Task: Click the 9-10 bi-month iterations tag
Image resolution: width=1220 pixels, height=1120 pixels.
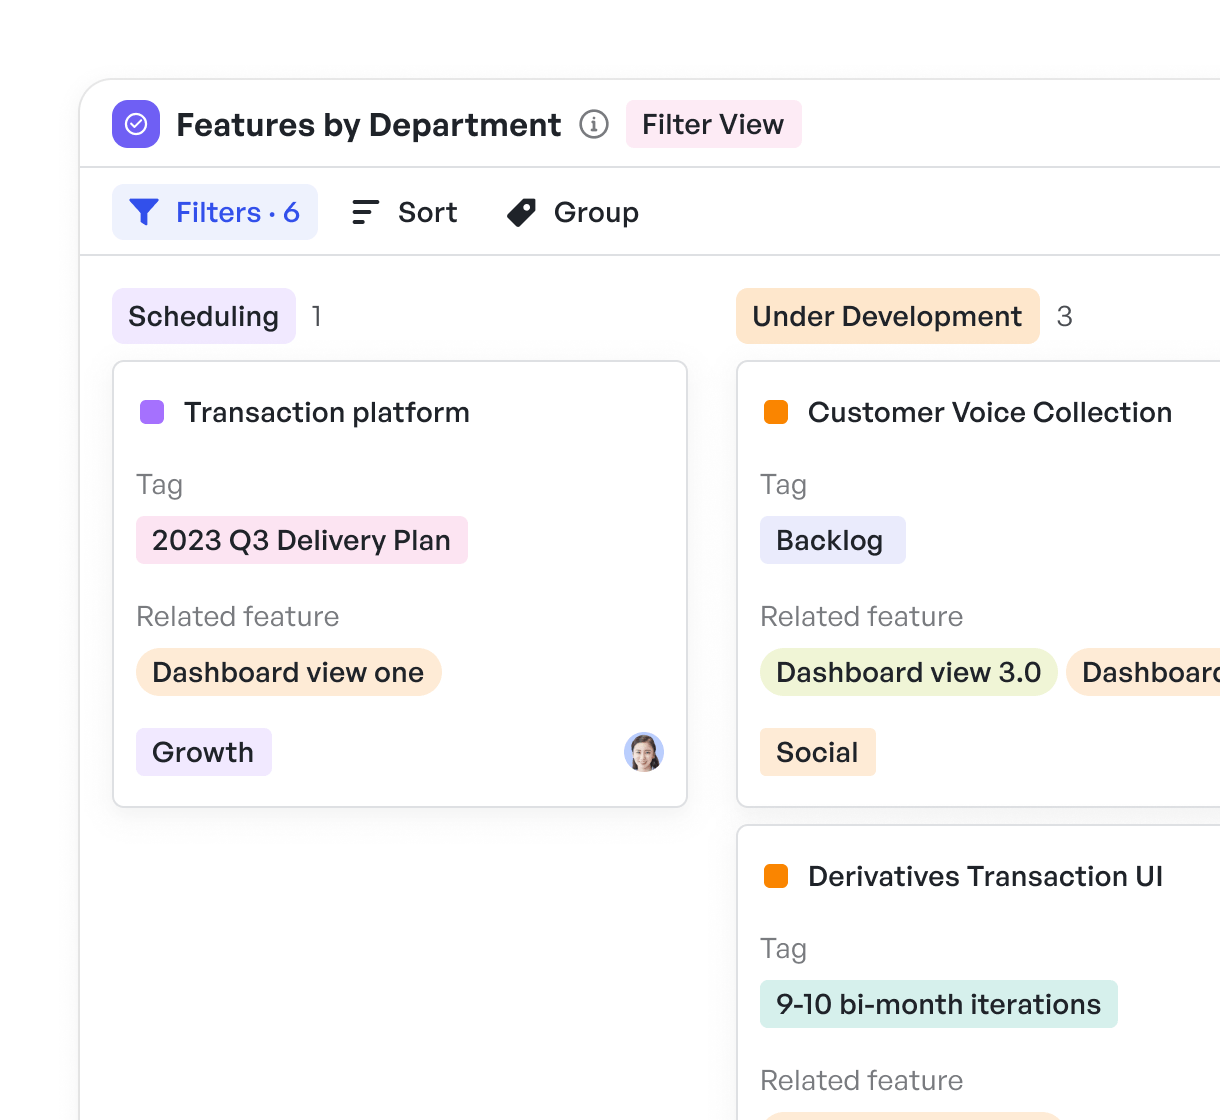Action: click(x=939, y=1004)
